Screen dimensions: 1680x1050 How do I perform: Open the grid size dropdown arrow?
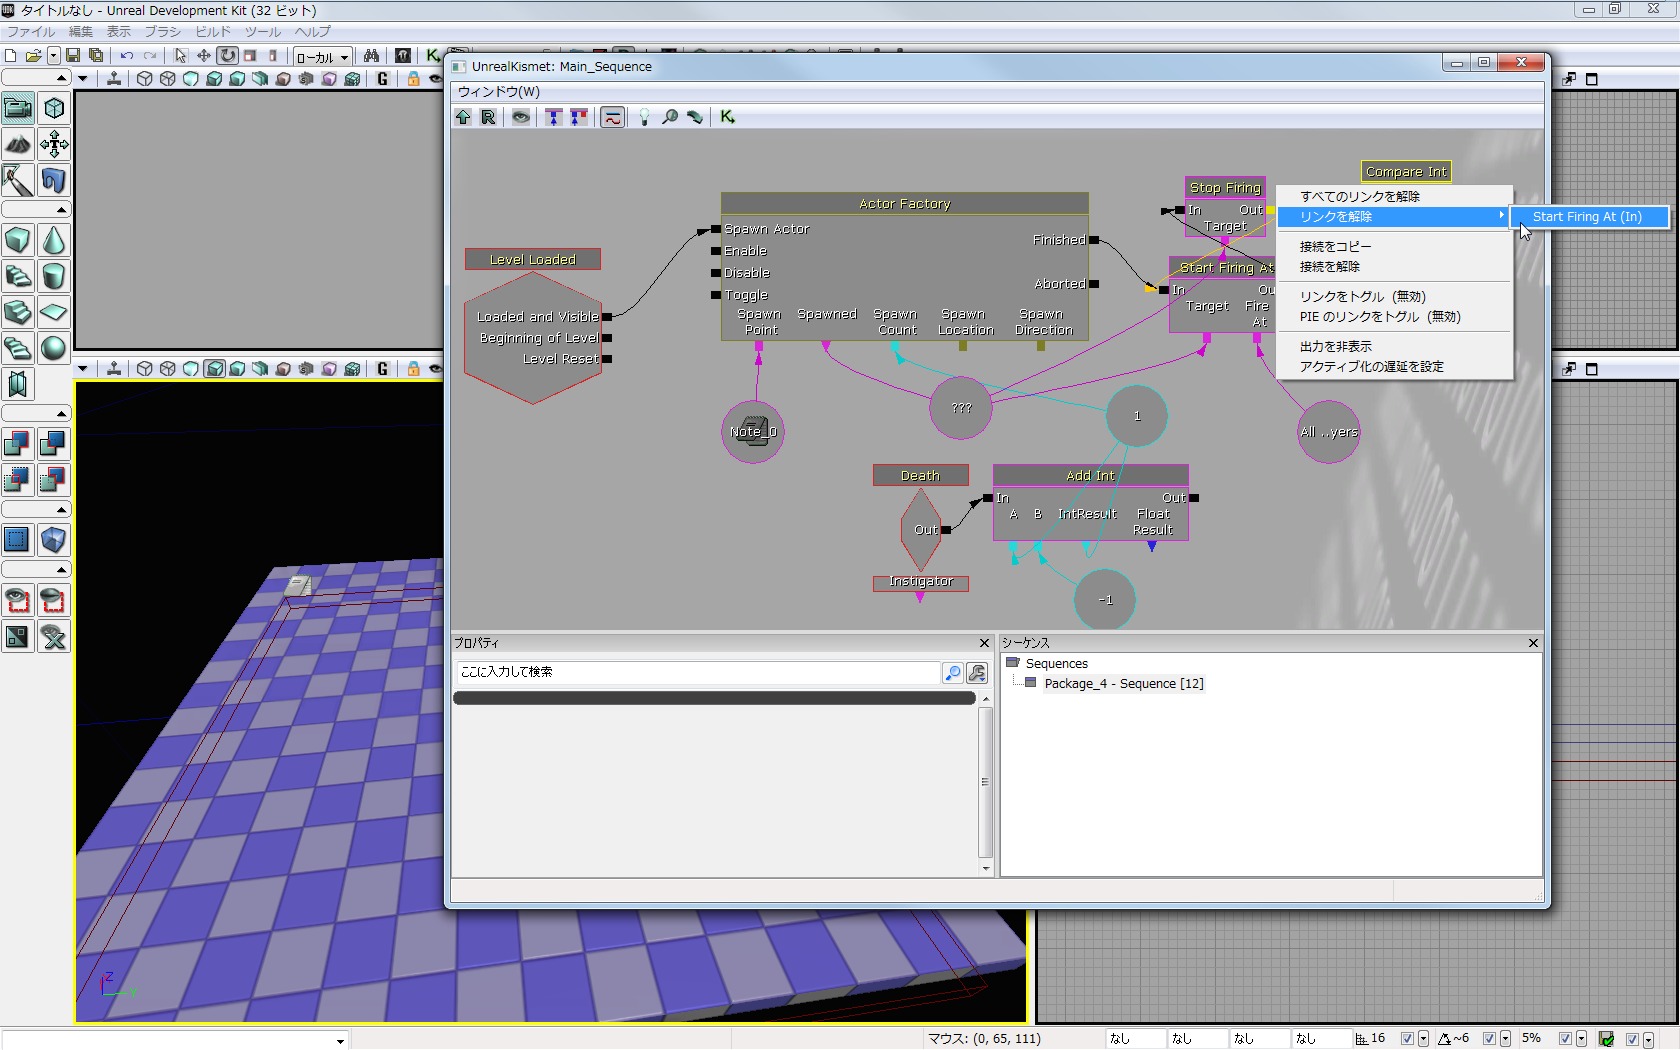[1423, 1039]
